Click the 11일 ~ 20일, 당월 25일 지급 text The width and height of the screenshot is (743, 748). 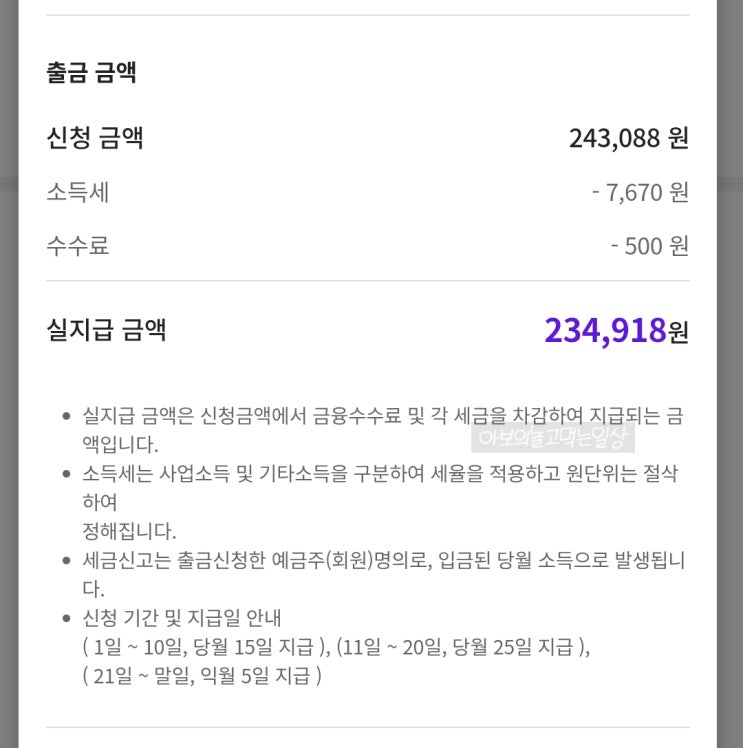tap(463, 647)
